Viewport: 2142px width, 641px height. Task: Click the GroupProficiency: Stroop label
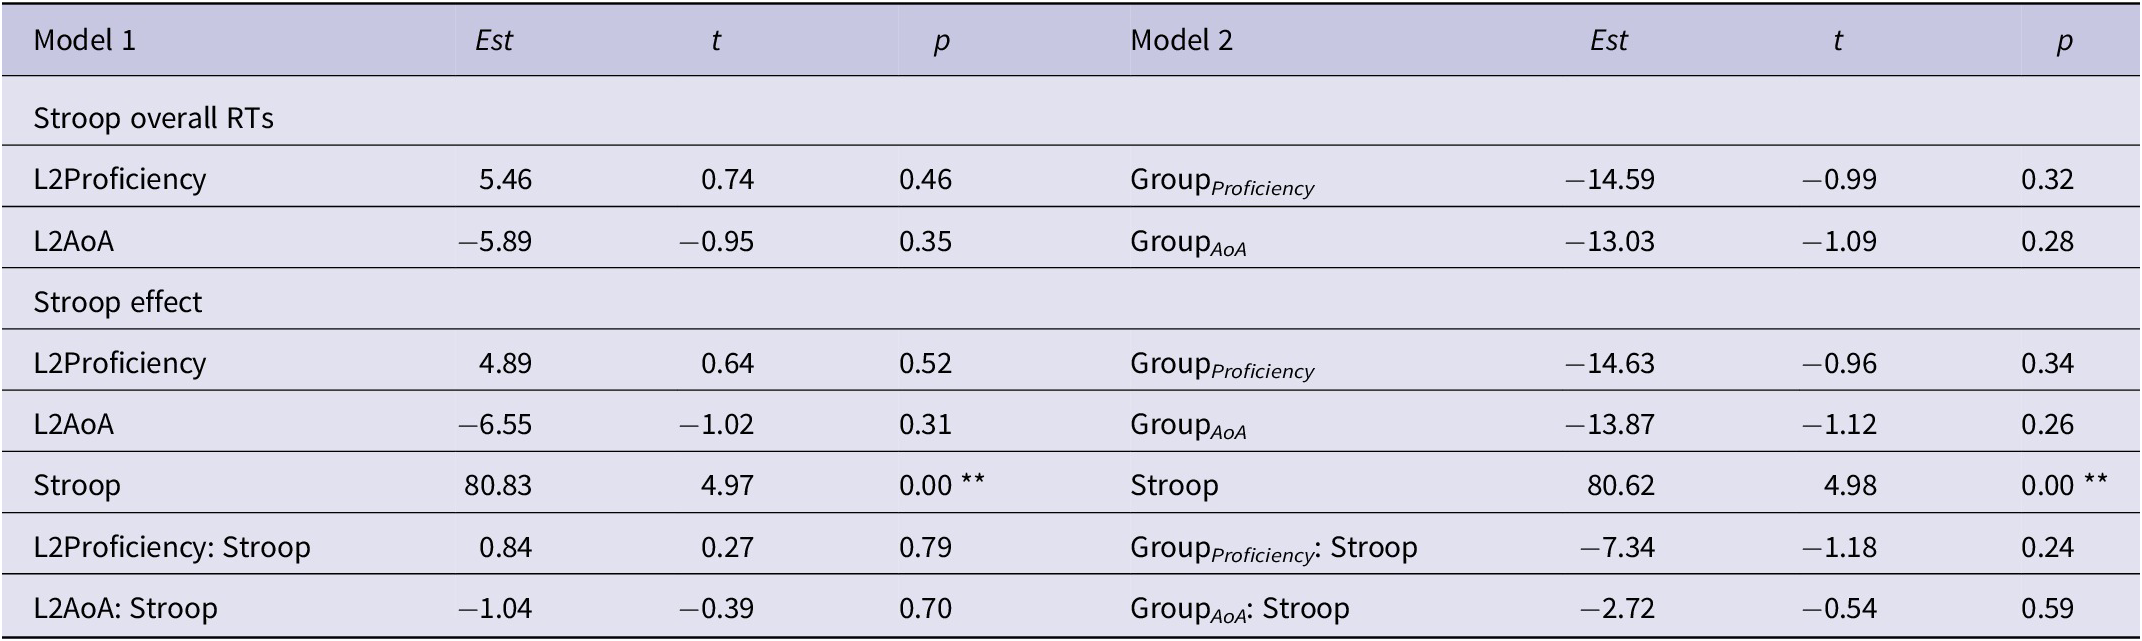1273,549
